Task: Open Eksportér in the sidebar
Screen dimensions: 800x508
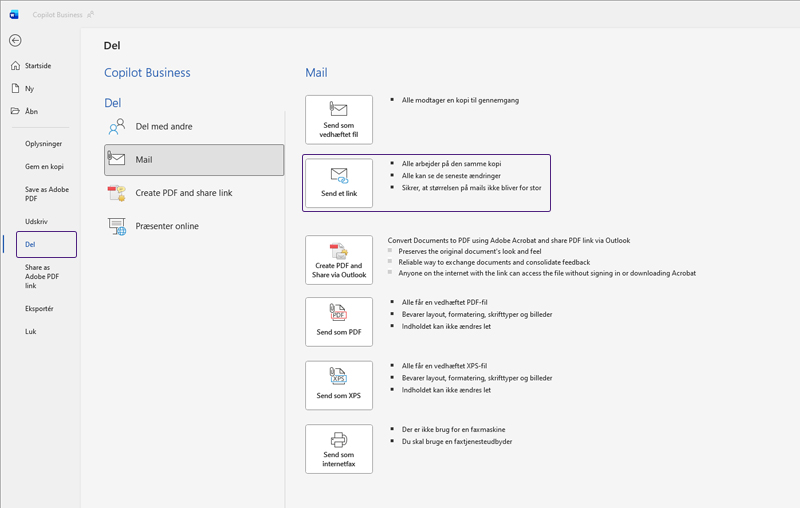Action: pyautogui.click(x=39, y=309)
